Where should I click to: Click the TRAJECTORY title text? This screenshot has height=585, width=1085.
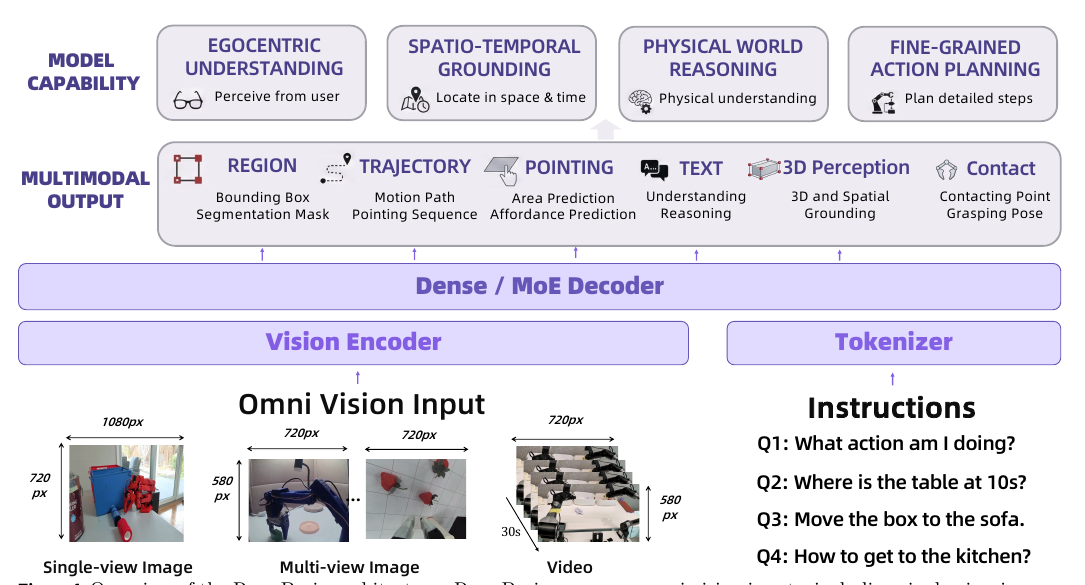(414, 167)
